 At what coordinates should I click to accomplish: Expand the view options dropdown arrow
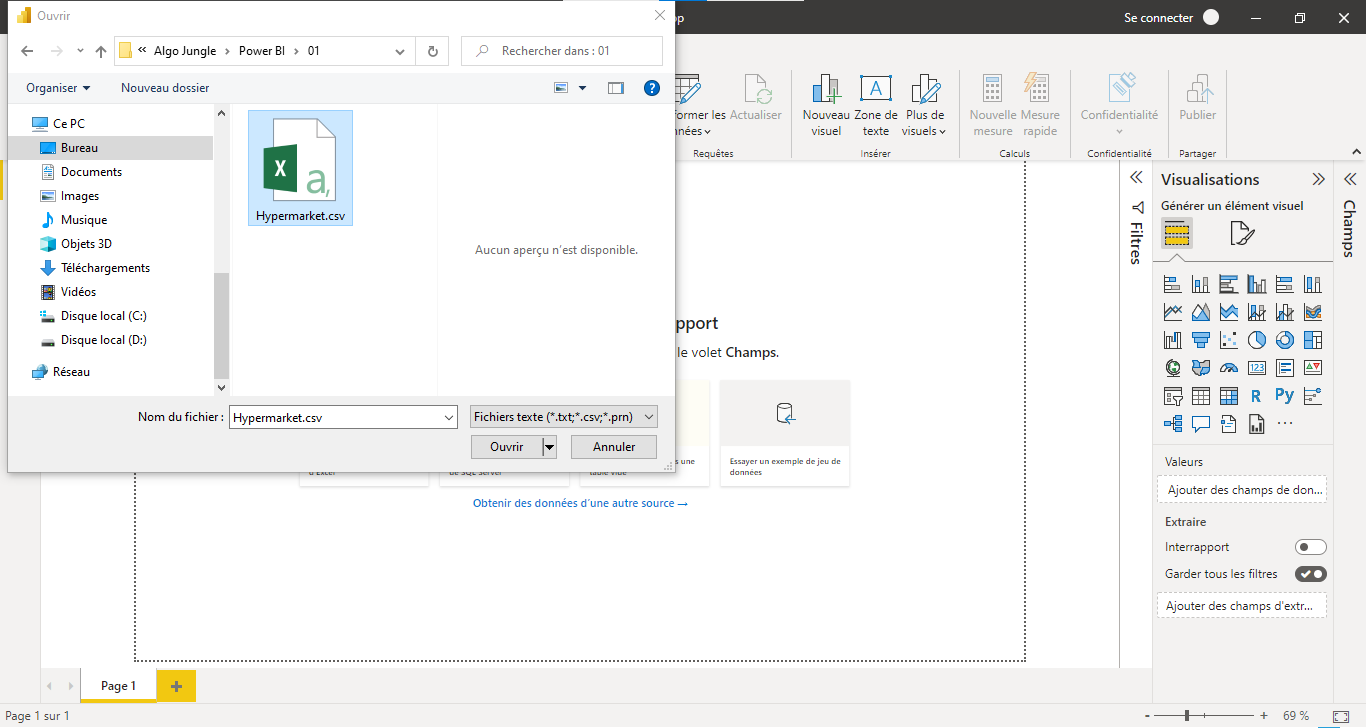pos(583,88)
